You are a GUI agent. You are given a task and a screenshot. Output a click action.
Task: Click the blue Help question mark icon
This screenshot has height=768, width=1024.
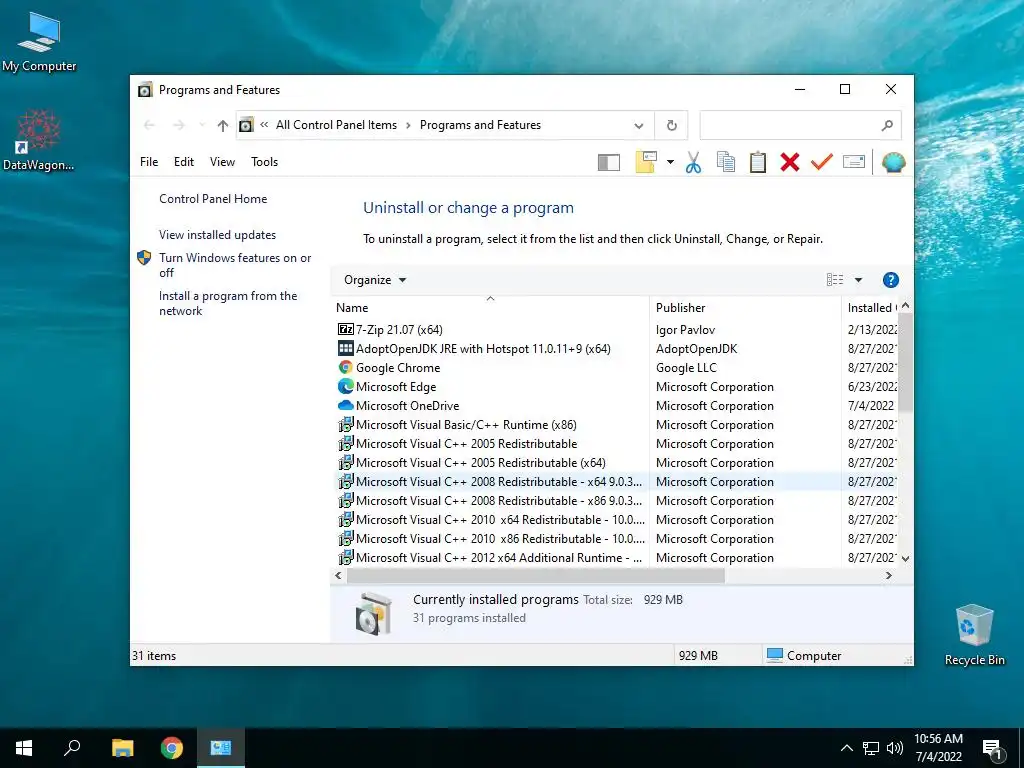tap(890, 280)
